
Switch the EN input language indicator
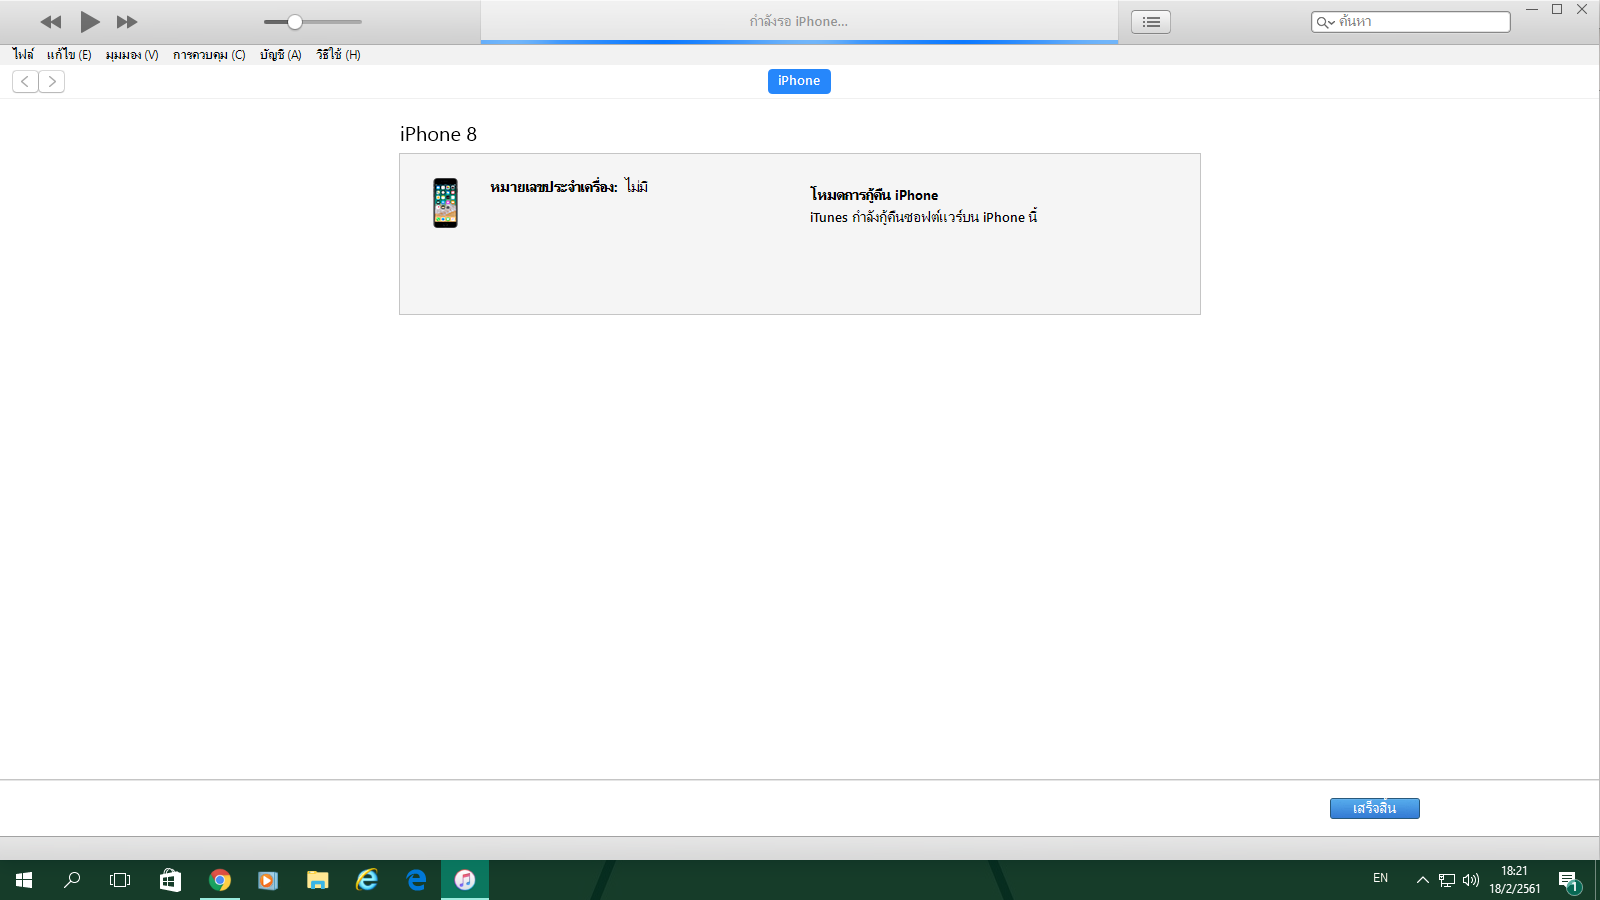tap(1380, 879)
